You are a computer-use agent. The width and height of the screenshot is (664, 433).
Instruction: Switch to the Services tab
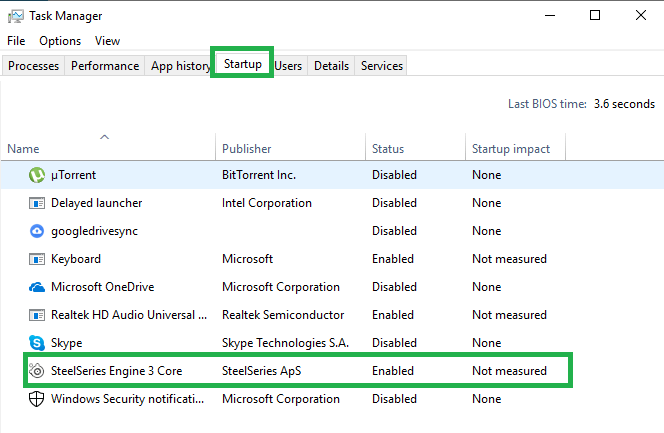click(x=382, y=66)
